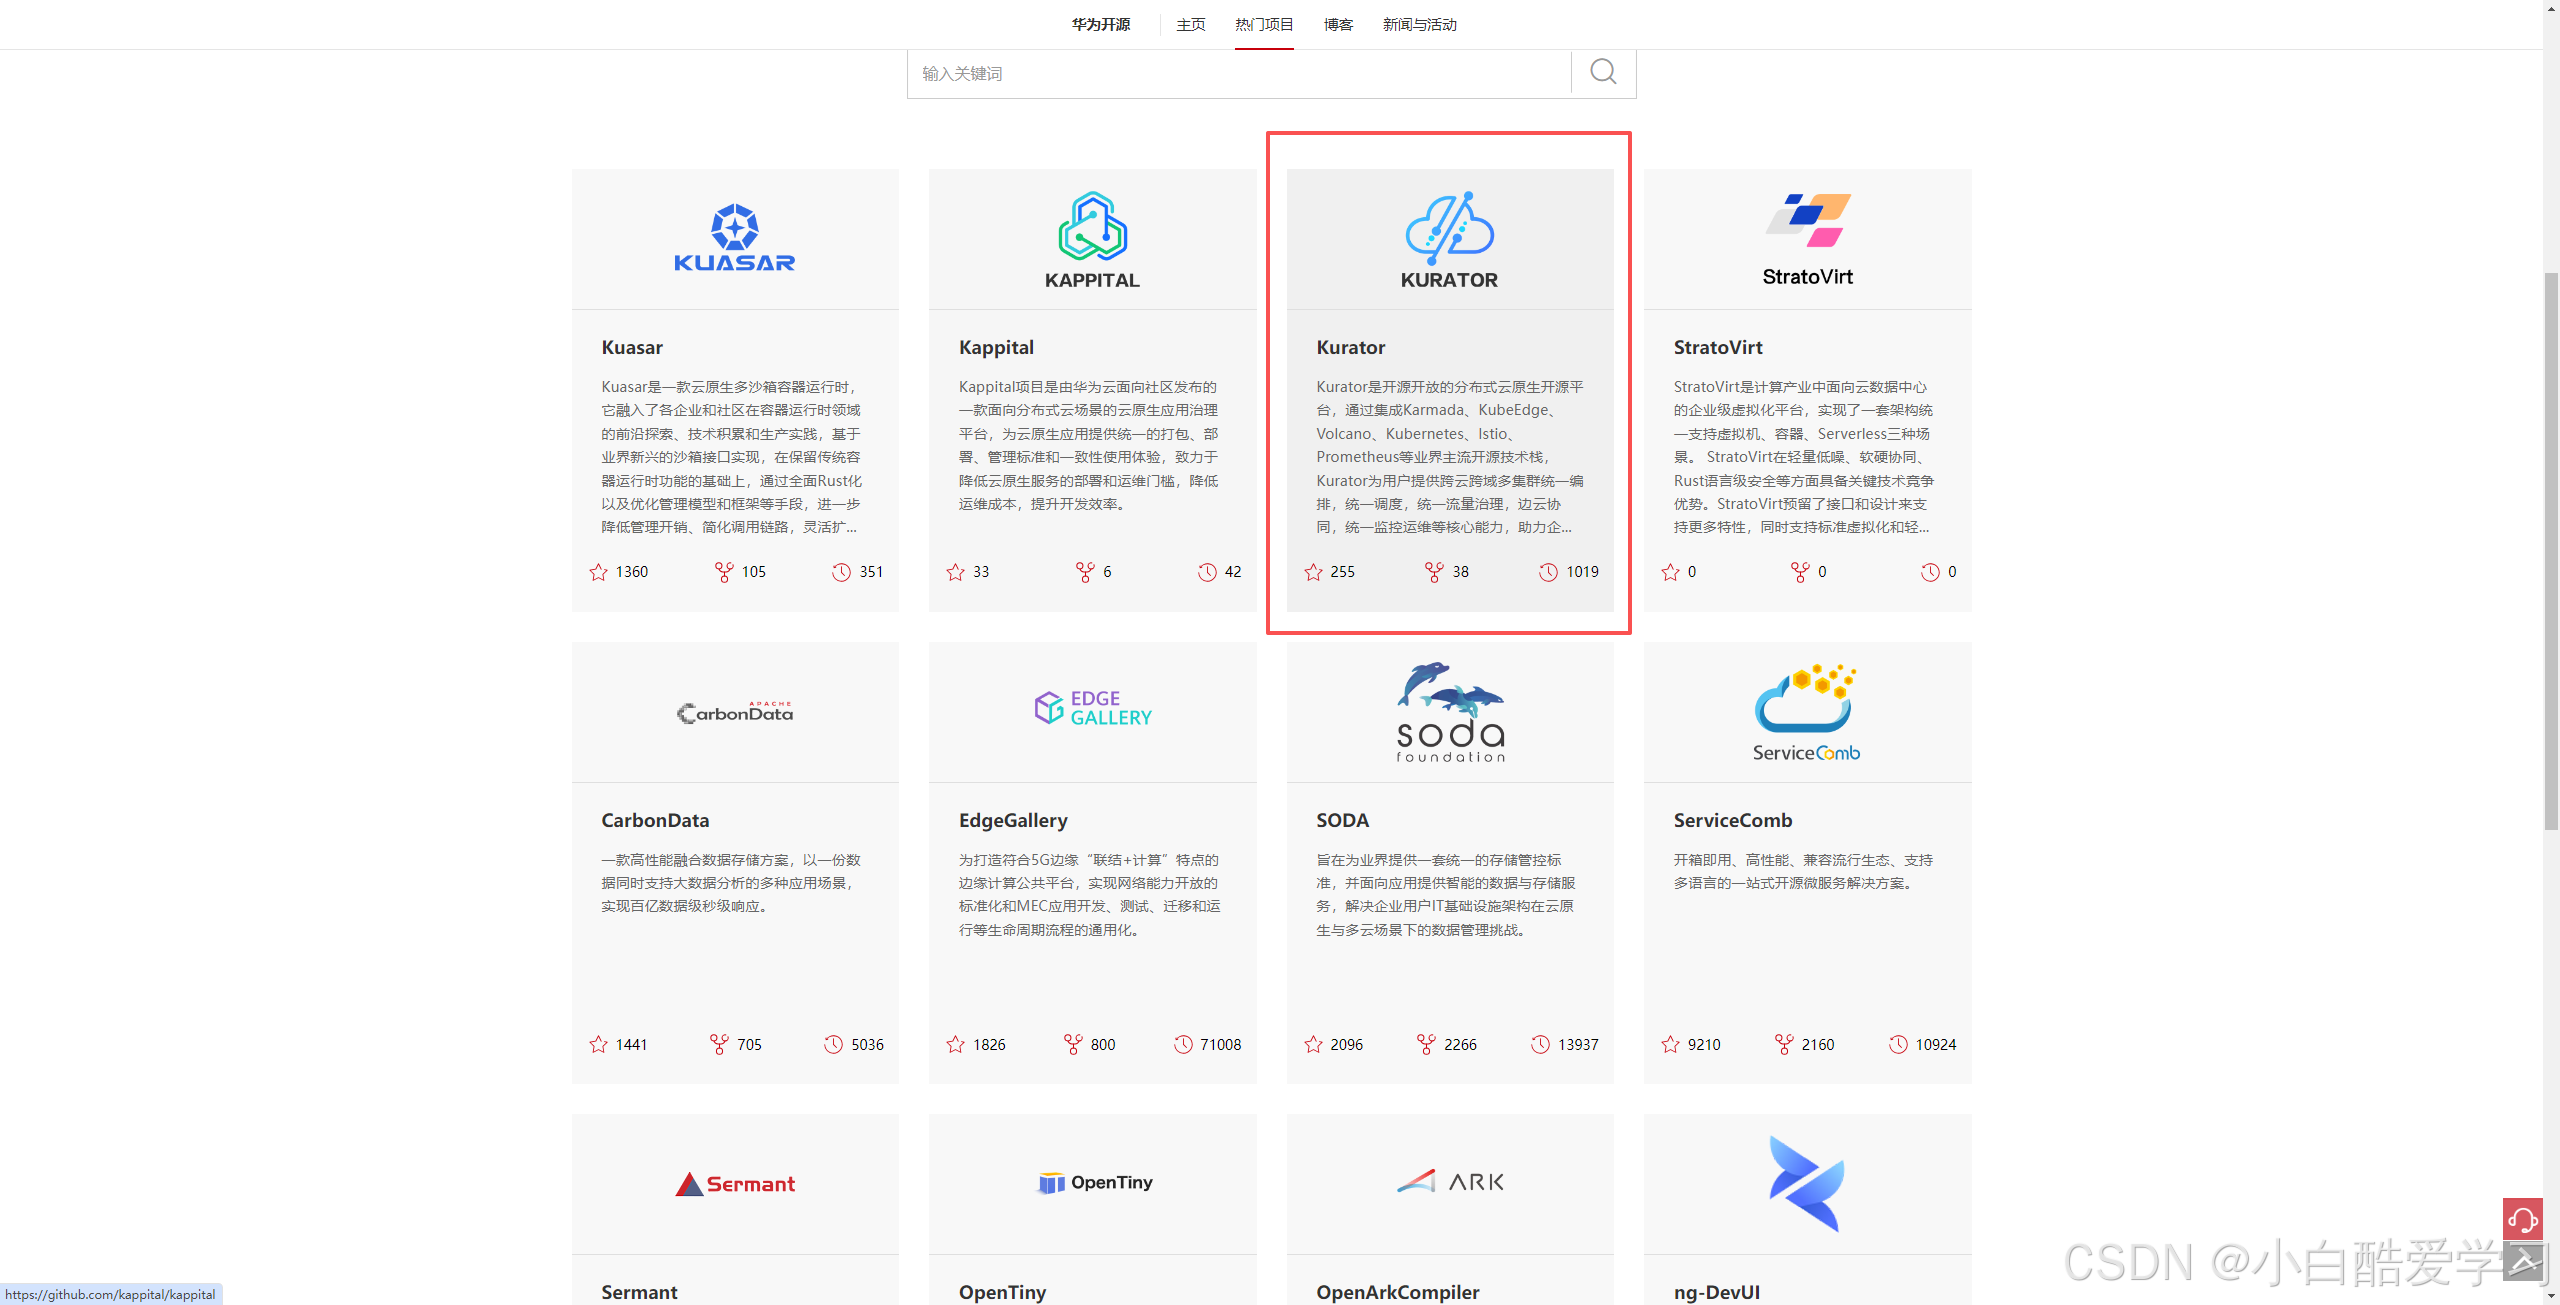Open the Kurator project title link

pyautogui.click(x=1350, y=347)
